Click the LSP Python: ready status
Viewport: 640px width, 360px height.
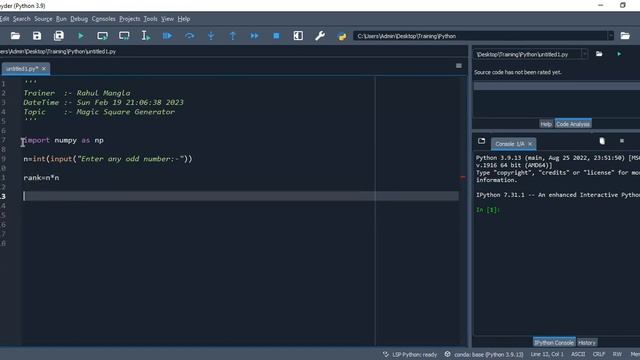tap(410, 354)
